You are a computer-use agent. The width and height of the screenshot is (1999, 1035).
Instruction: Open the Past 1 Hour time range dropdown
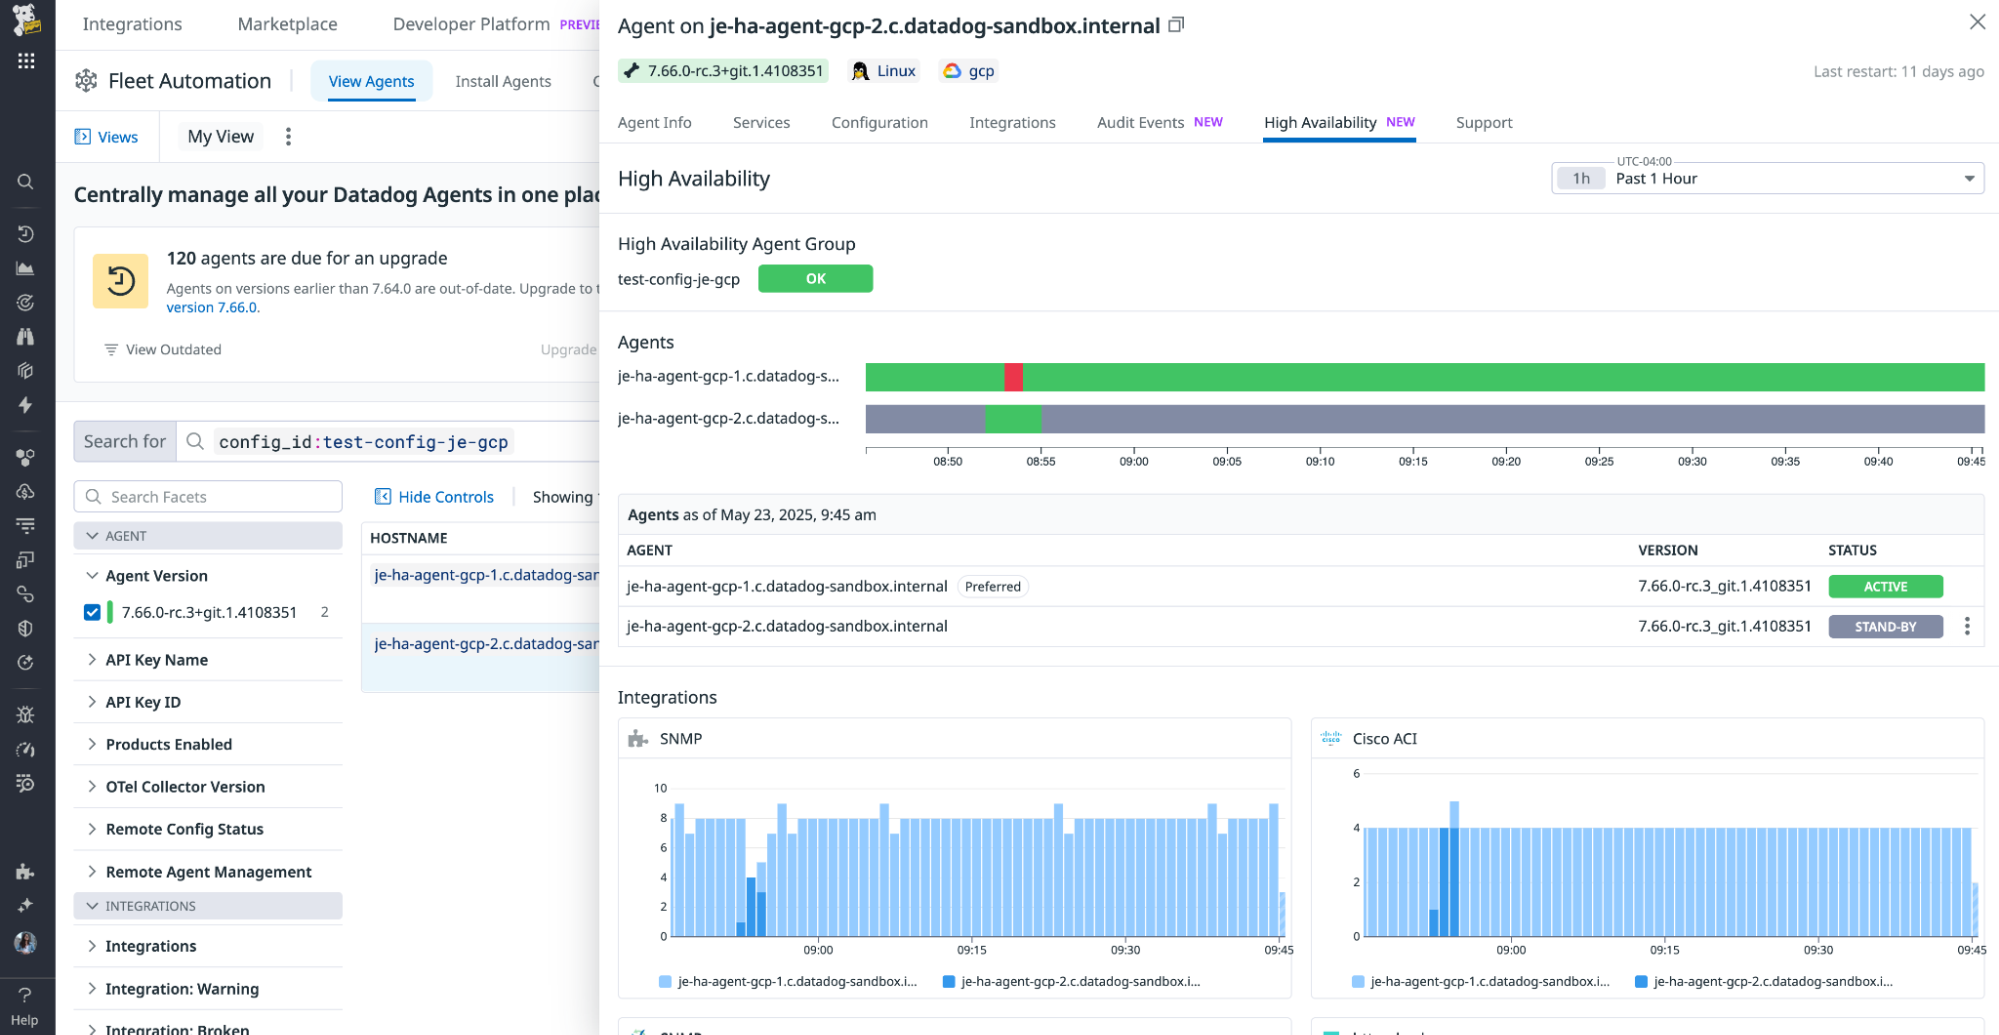(1968, 178)
